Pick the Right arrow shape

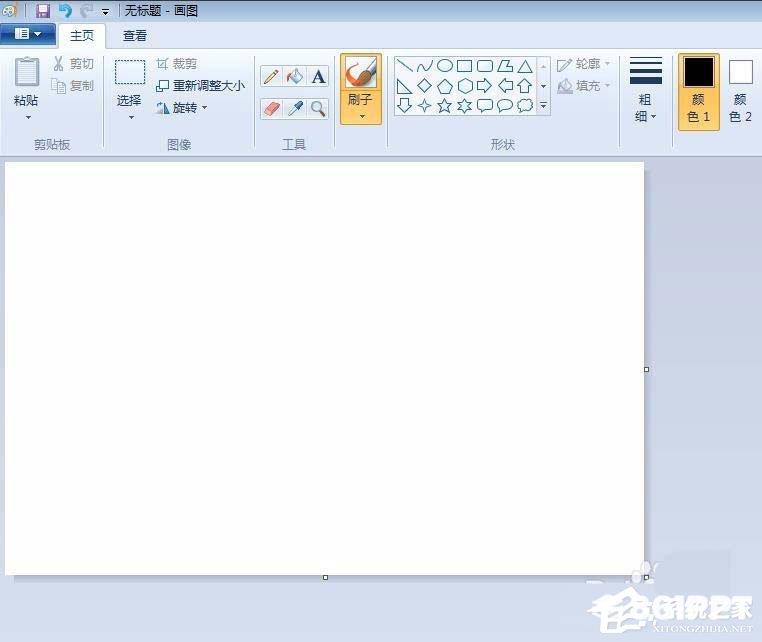point(485,86)
